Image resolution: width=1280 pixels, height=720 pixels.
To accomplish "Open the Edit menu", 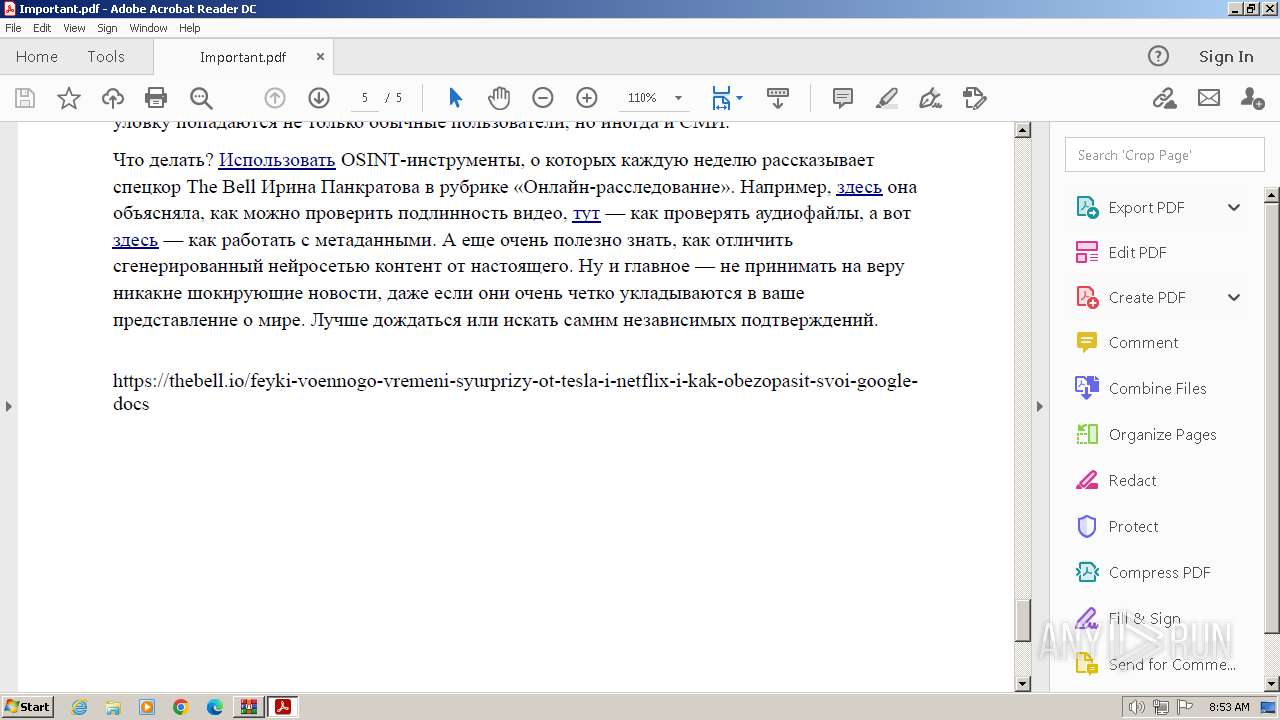I will (x=42, y=28).
